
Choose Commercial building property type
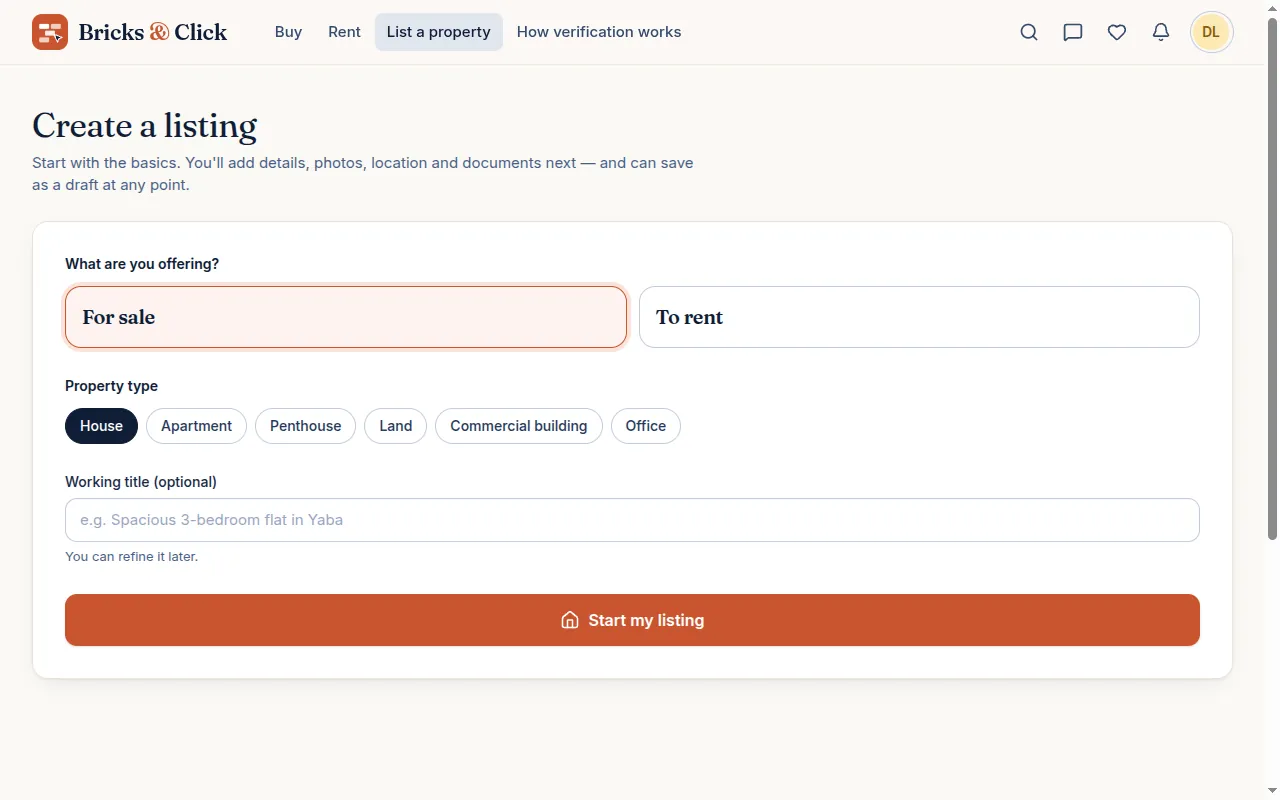(x=519, y=426)
